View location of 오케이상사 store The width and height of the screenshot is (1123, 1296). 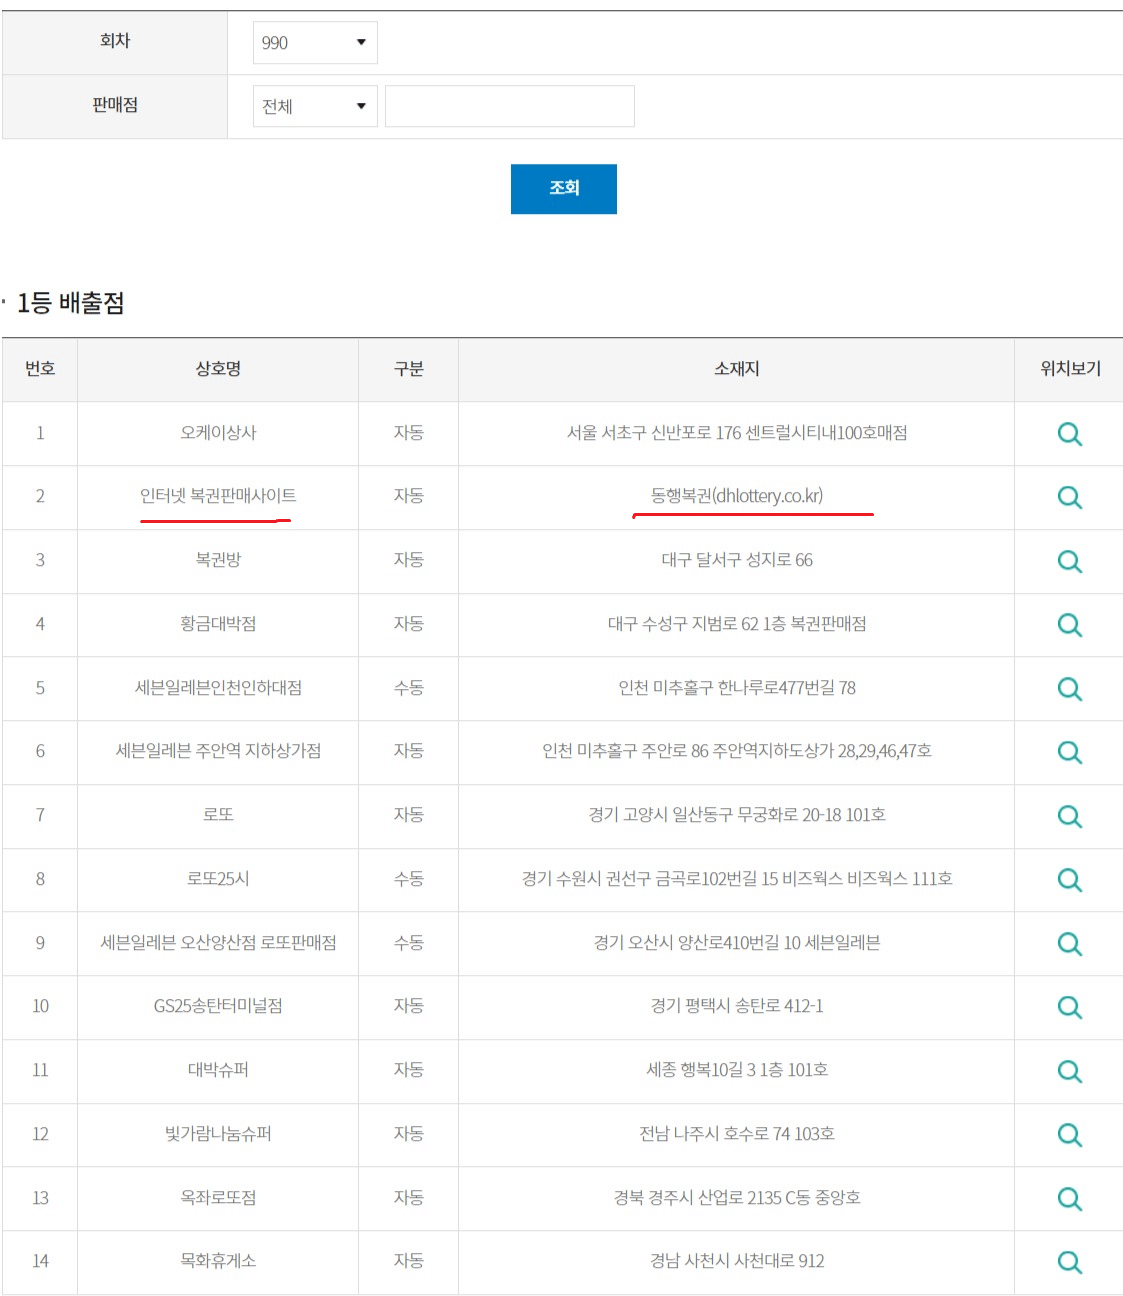coord(1069,434)
